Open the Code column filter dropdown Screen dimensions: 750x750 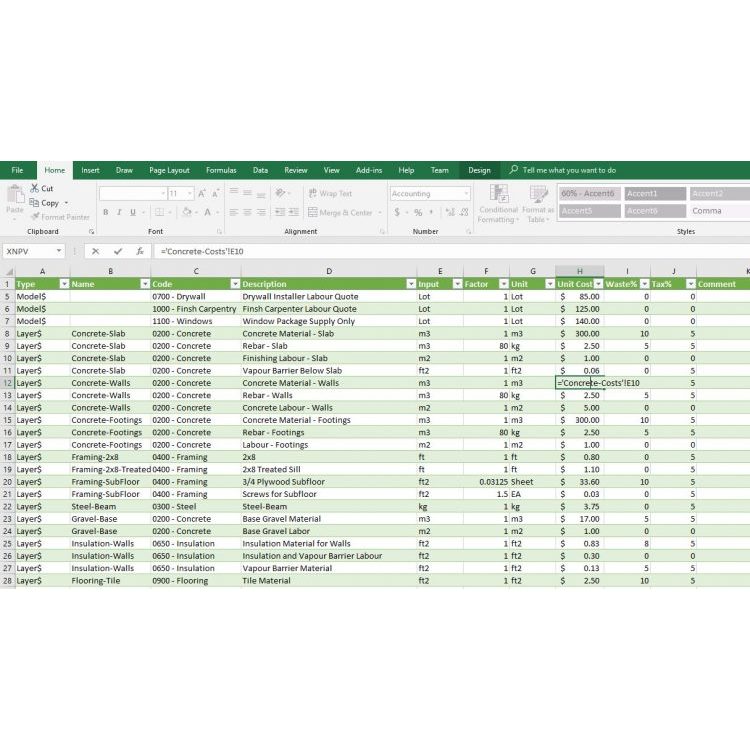(235, 284)
